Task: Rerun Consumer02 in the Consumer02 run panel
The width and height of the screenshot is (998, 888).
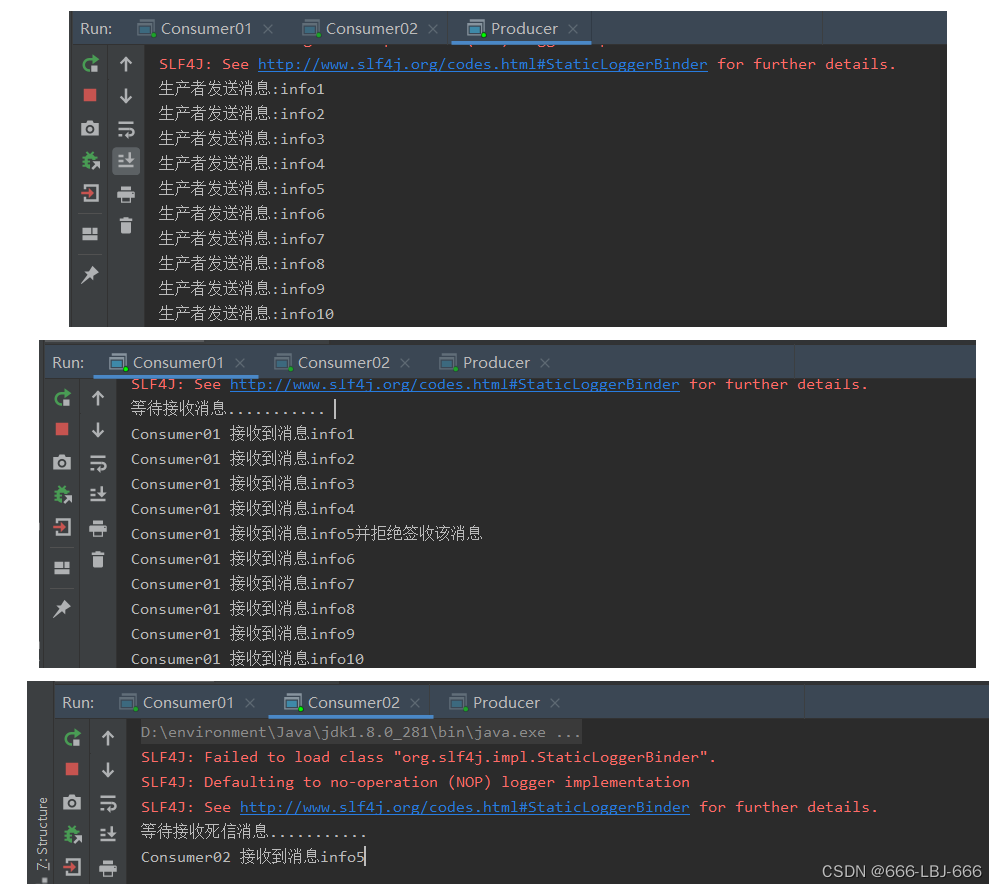Action: point(73,738)
